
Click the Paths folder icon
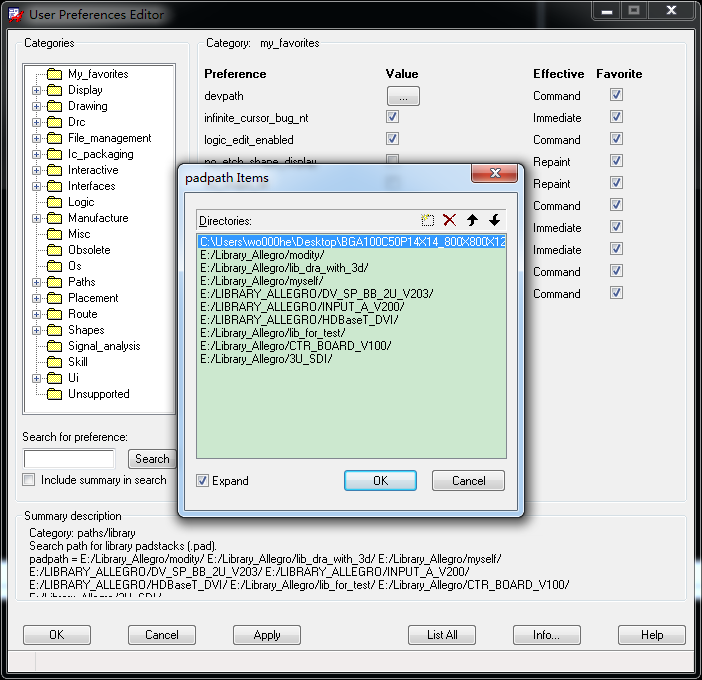coord(55,282)
